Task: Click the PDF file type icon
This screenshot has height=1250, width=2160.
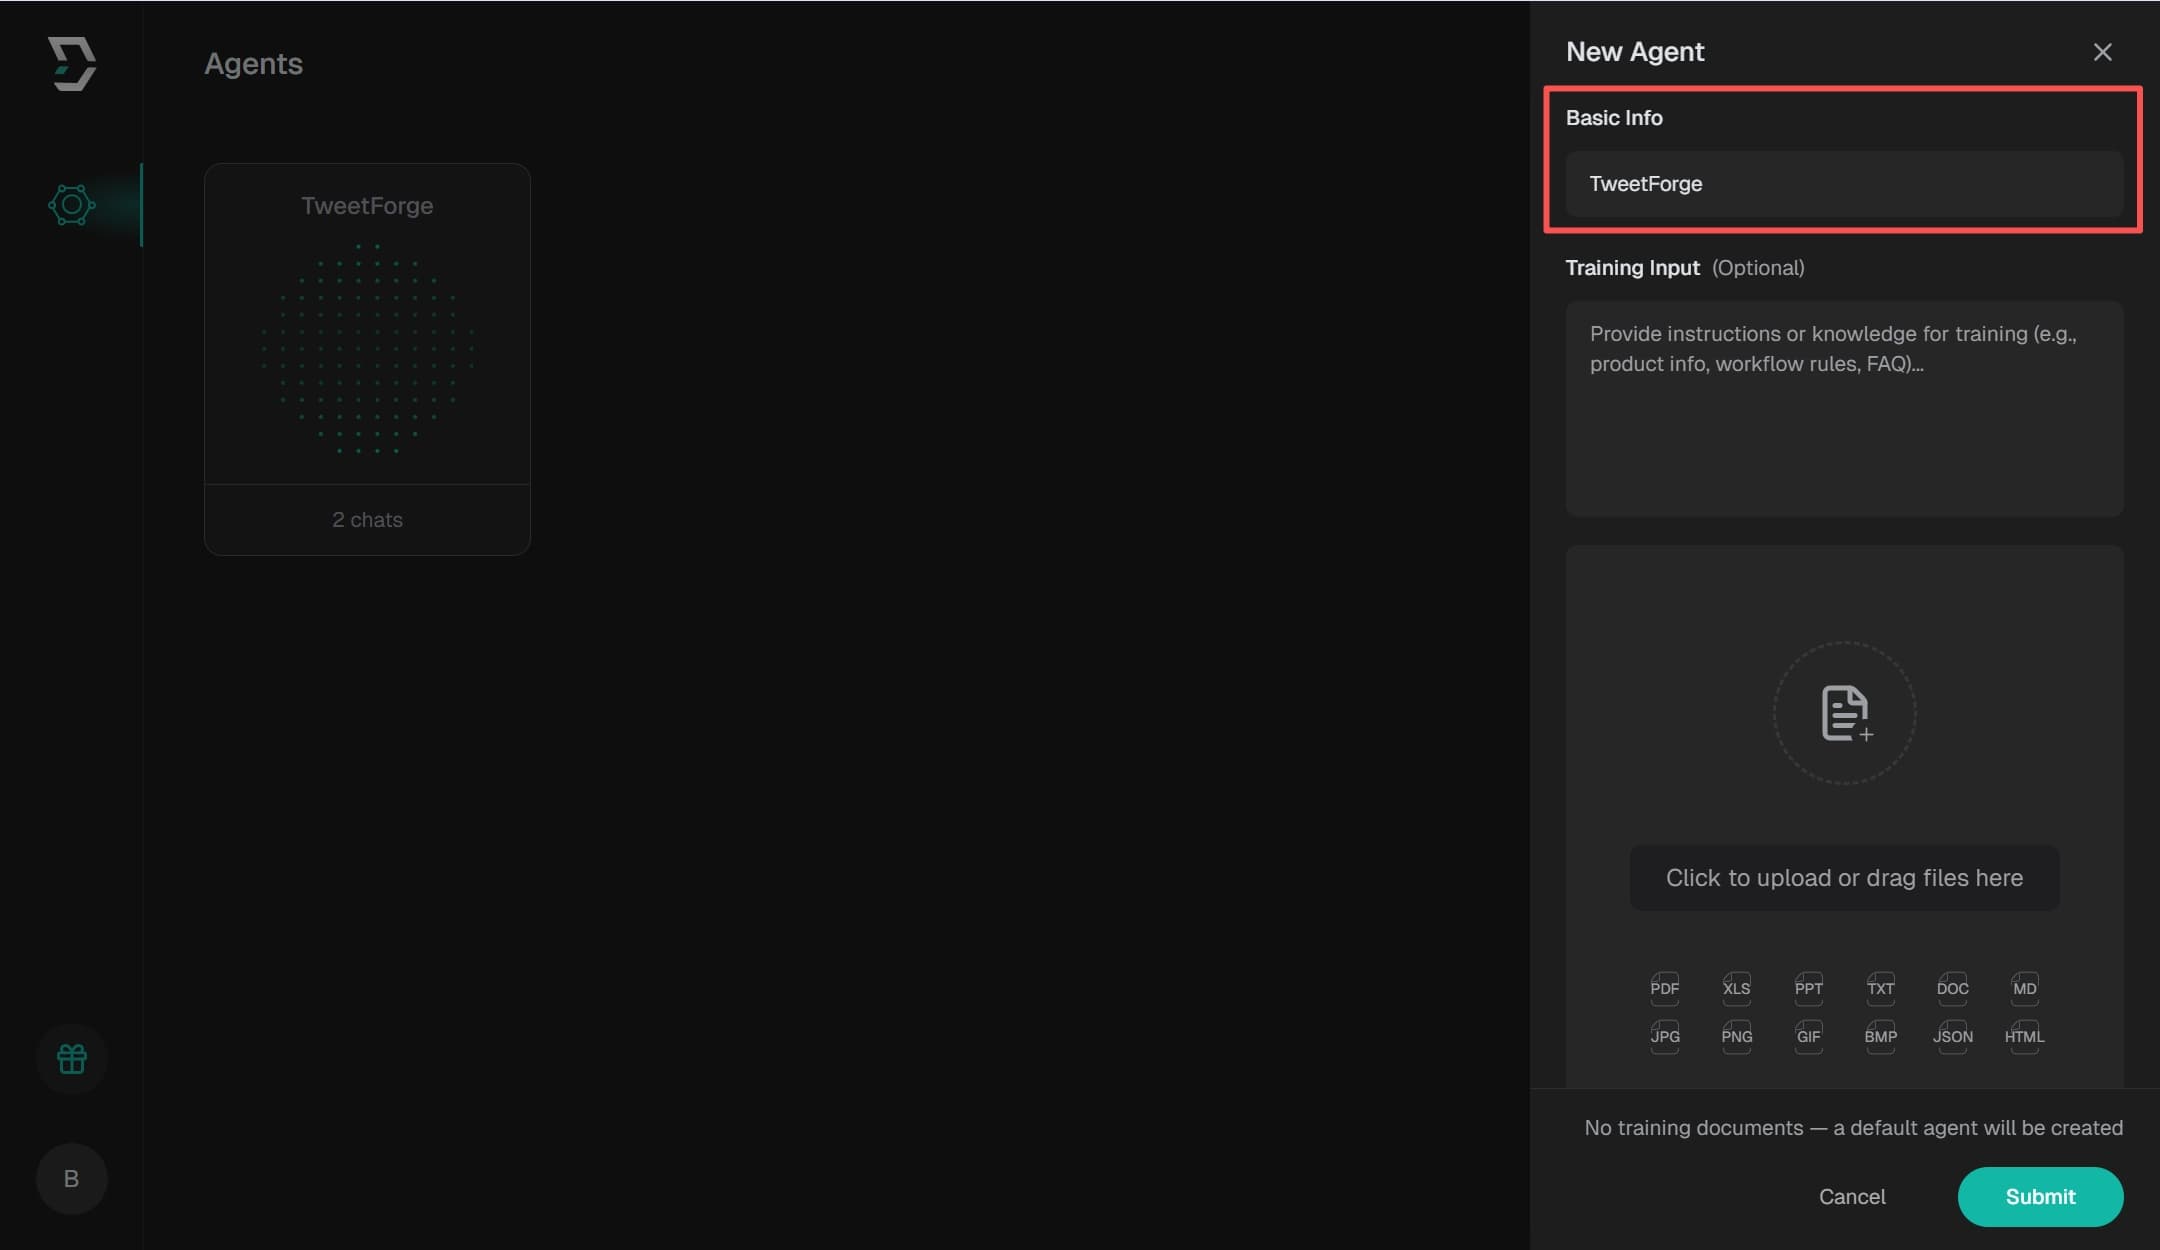Action: [x=1664, y=988]
